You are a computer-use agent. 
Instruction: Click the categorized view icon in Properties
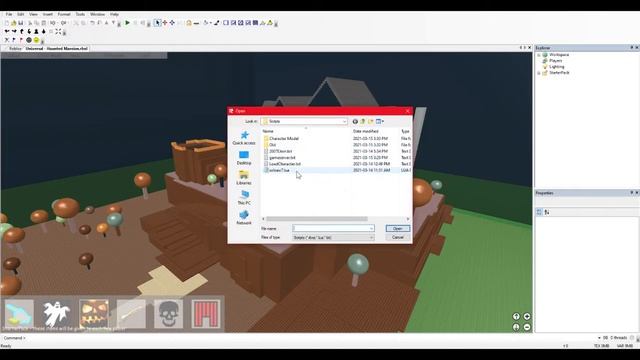(539, 212)
